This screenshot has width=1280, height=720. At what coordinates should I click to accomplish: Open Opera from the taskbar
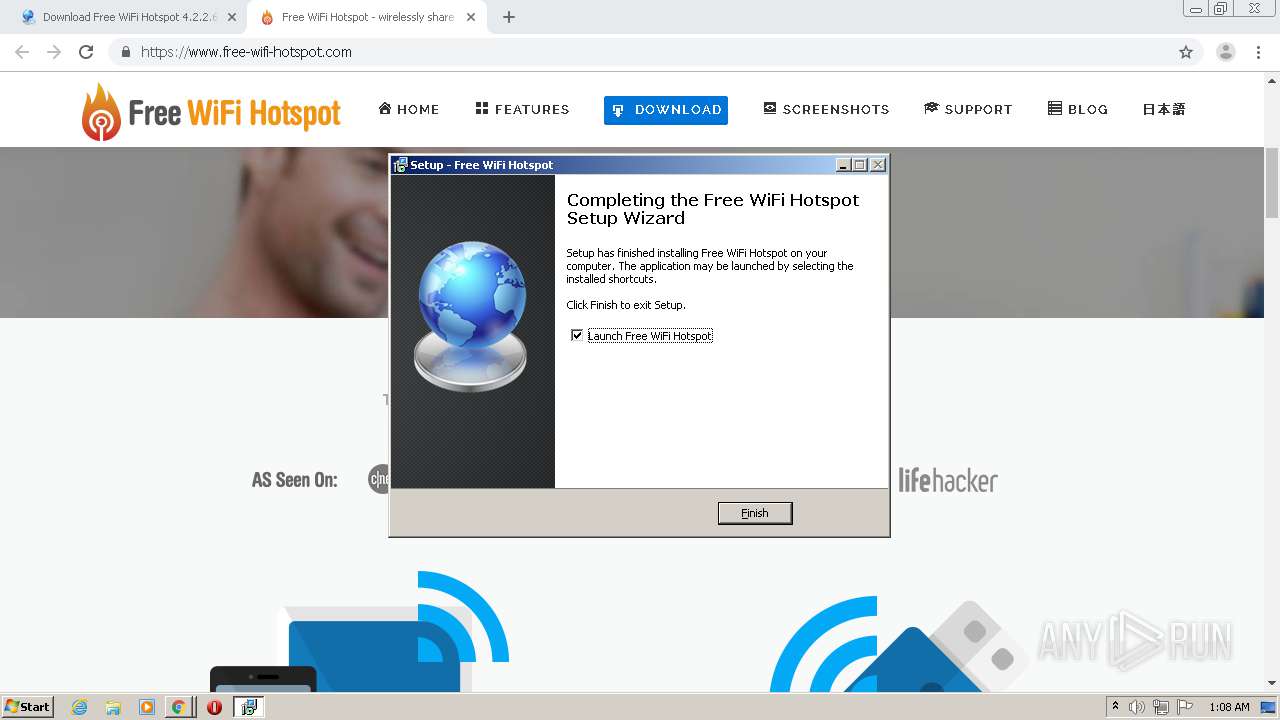coord(214,707)
